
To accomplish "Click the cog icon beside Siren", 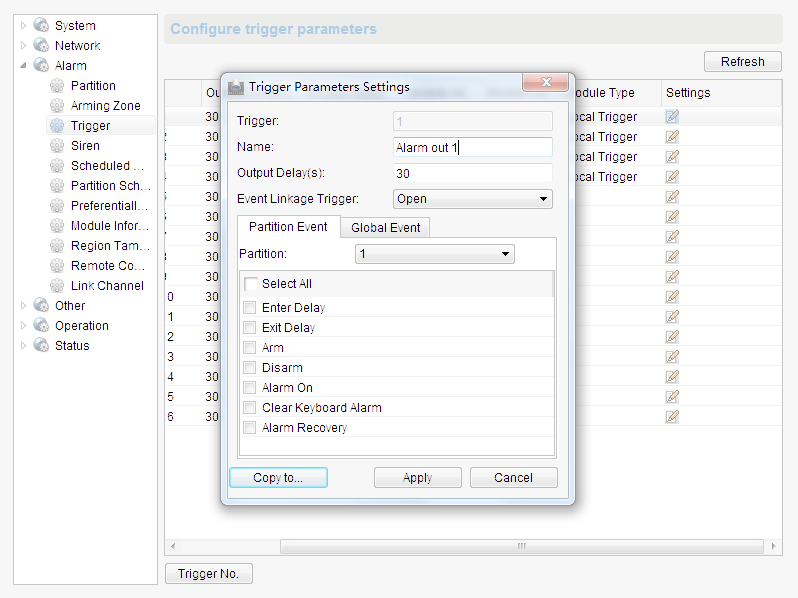I will (x=57, y=146).
